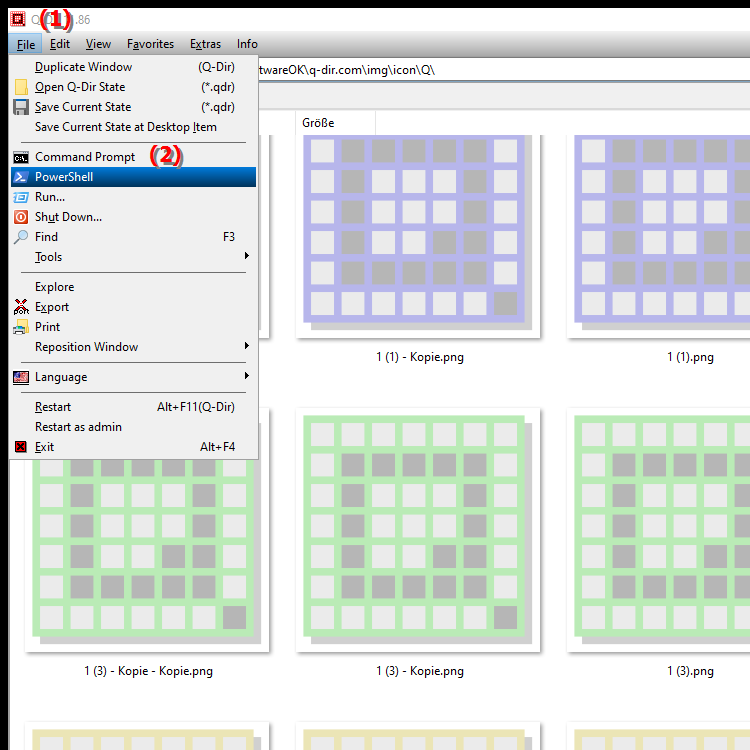The width and height of the screenshot is (750, 750).
Task: Launch Command Prompt from File menu
Action: (x=133, y=157)
